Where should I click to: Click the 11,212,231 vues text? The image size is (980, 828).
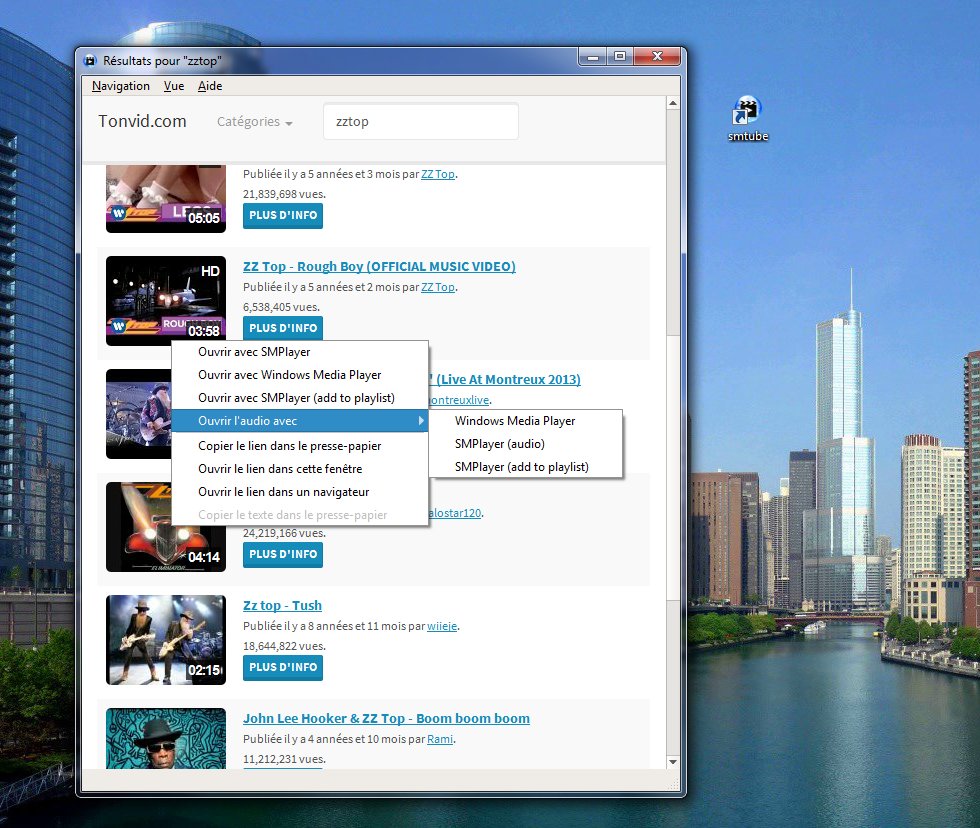click(284, 759)
